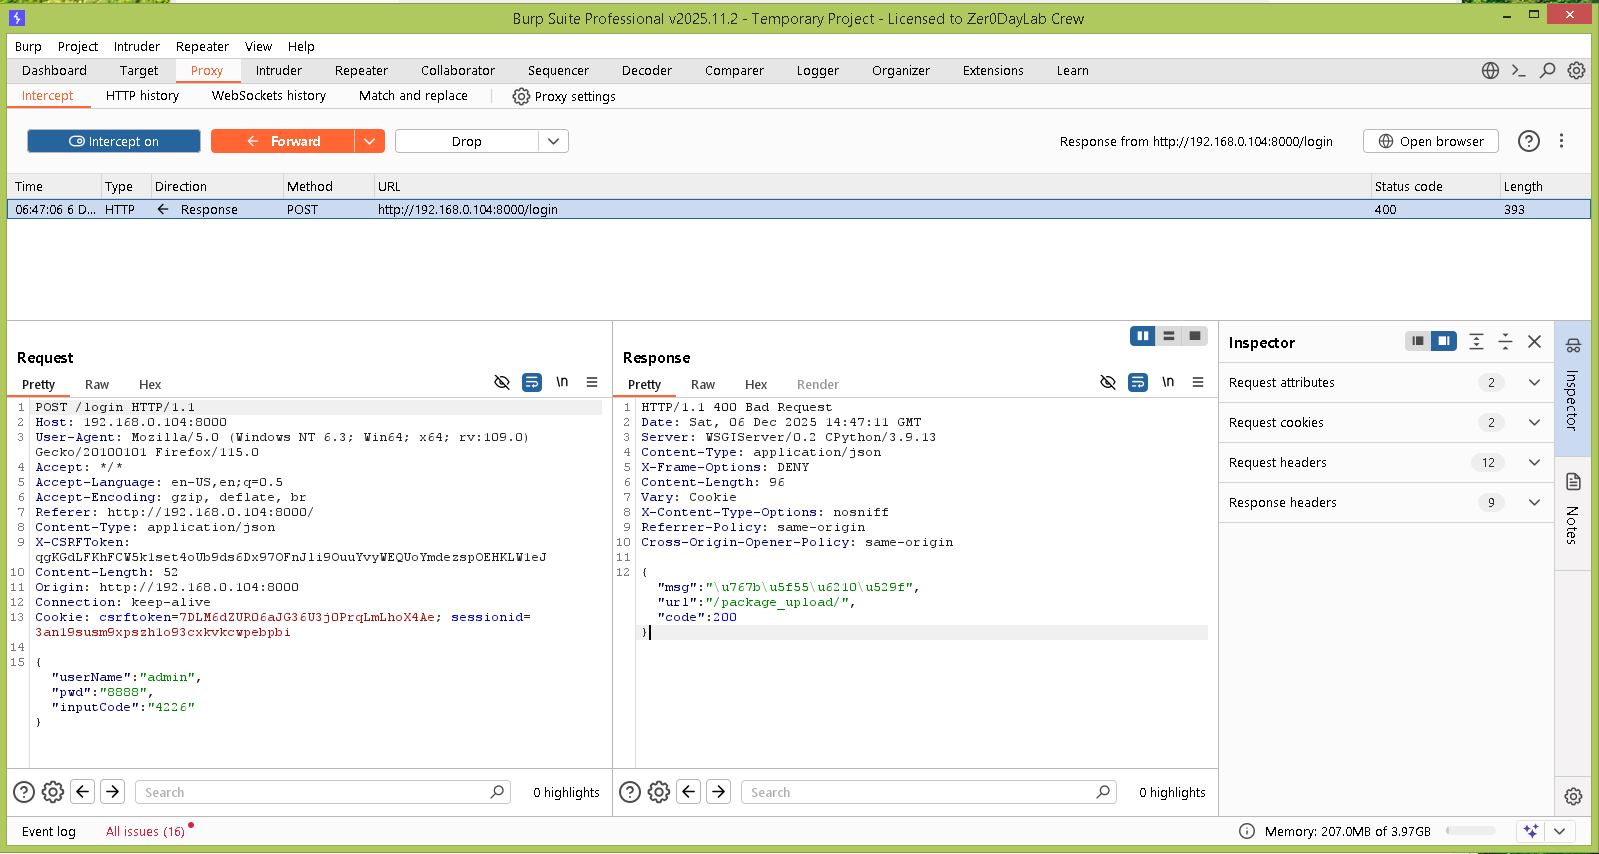The height and width of the screenshot is (854, 1599).
Task: Toggle line wrap in Response pane
Action: pos(1138,382)
